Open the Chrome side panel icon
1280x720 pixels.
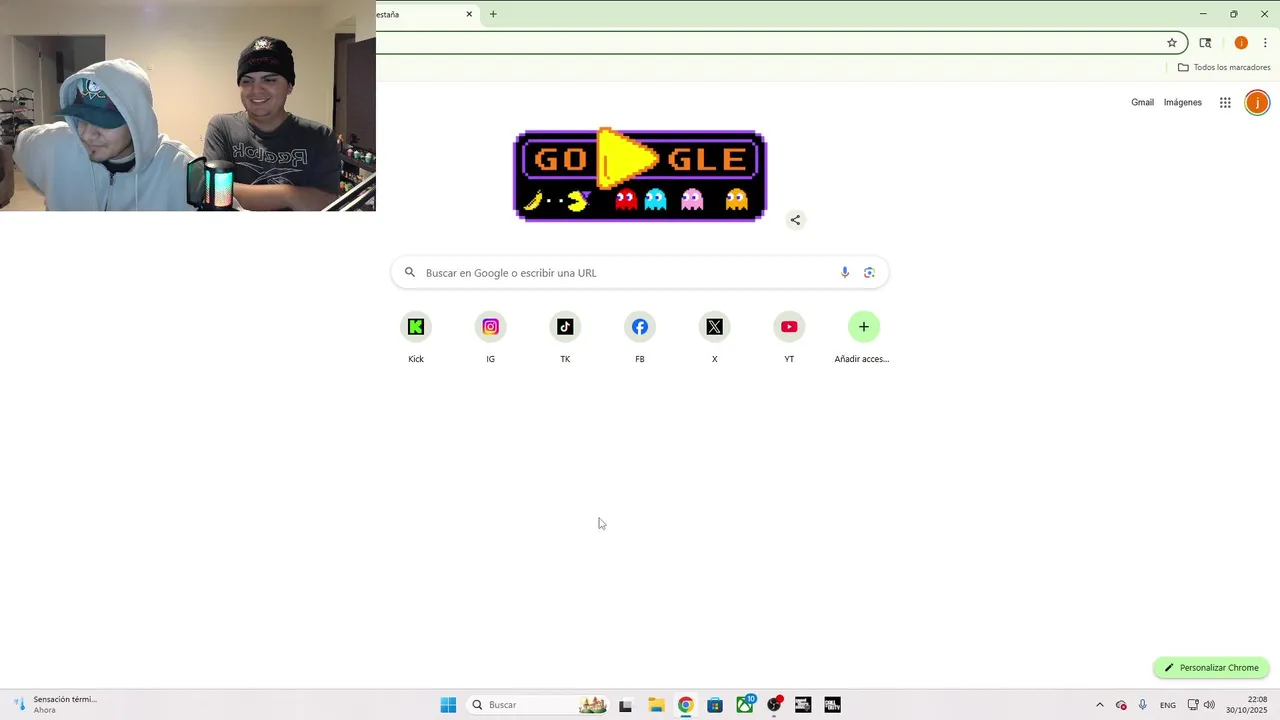pyautogui.click(x=1205, y=43)
